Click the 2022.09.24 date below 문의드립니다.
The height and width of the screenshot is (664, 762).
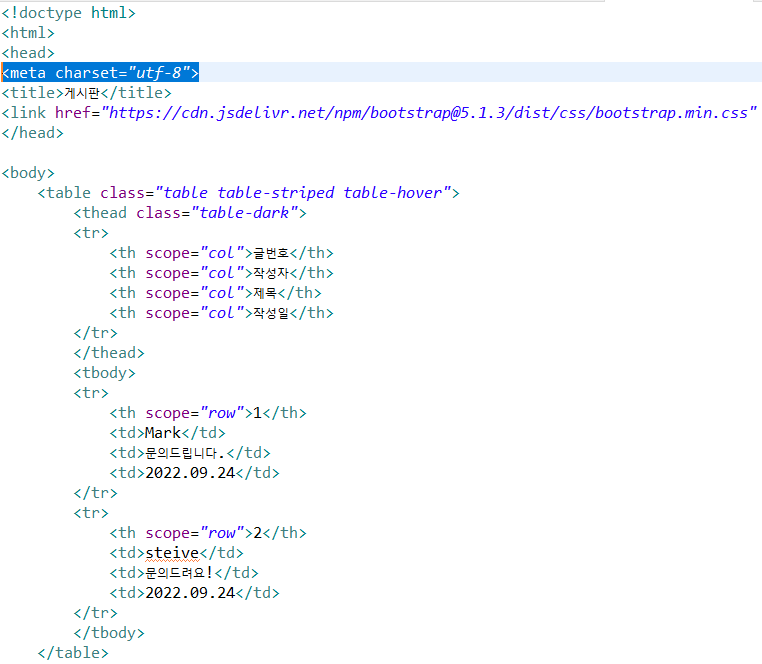click(190, 472)
